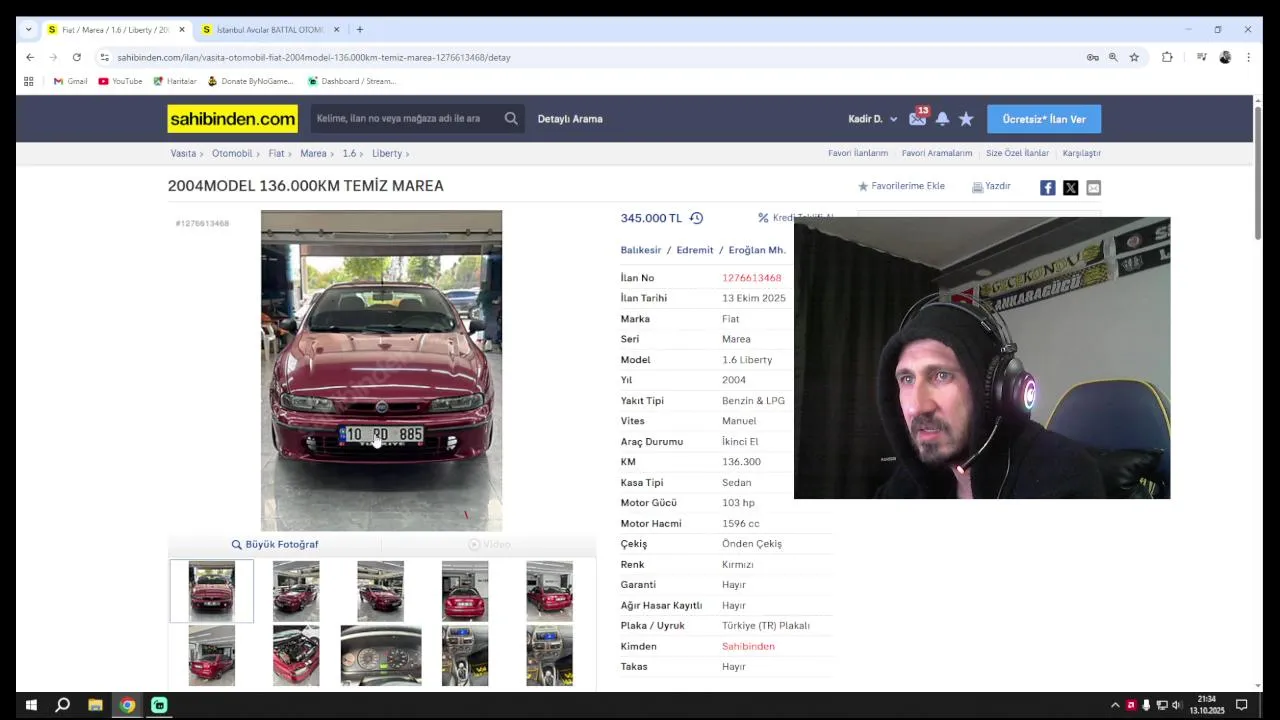The width and height of the screenshot is (1280, 720).
Task: Open Detaylı Arama
Action: coord(570,119)
